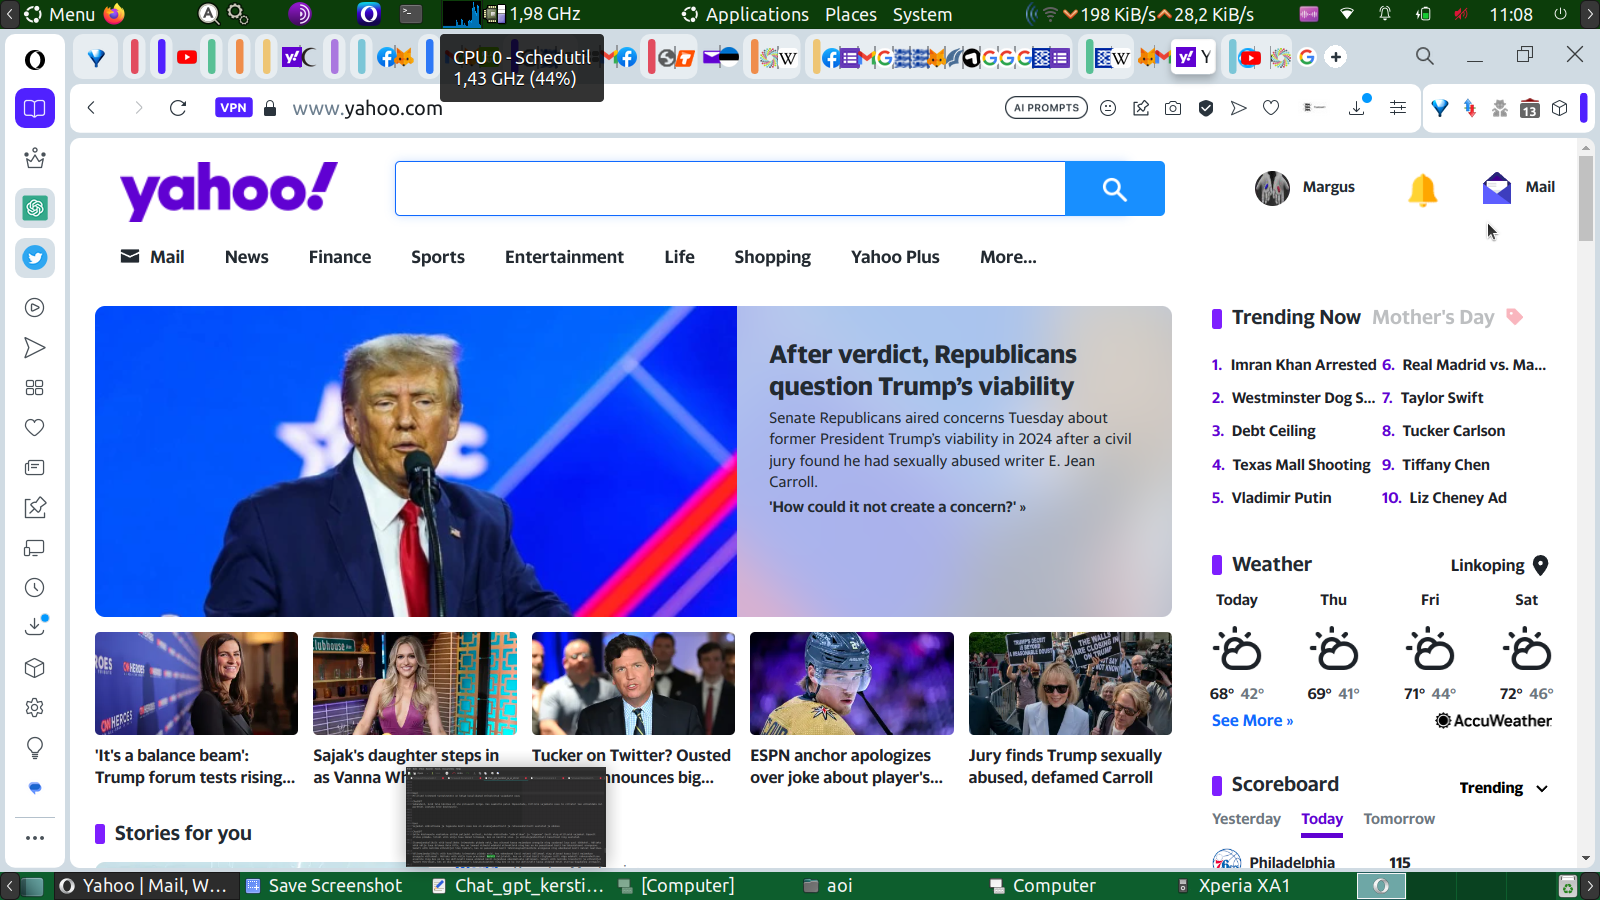Change weather location Linkoping
This screenshot has width=1600, height=900.
[x=1499, y=565]
